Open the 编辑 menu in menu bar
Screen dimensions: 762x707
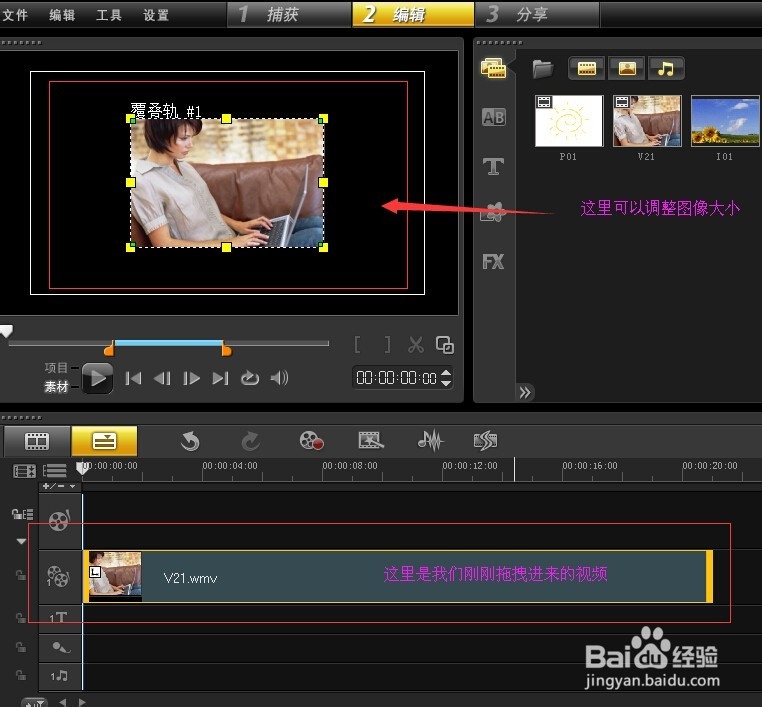click(62, 15)
